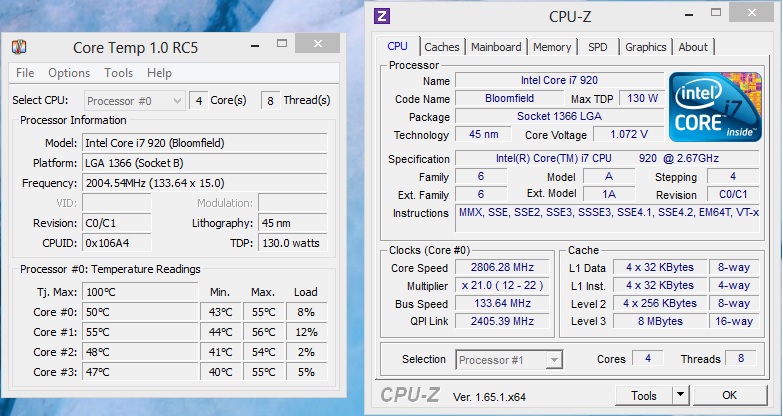Maximize the CPU-Z window
Viewport: 783px width, 416px height.
(x=716, y=12)
